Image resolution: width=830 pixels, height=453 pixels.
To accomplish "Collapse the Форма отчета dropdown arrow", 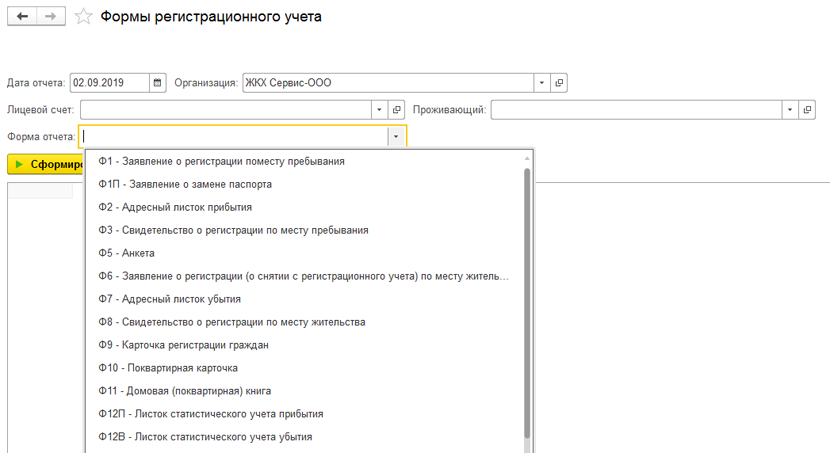I will (396, 137).
